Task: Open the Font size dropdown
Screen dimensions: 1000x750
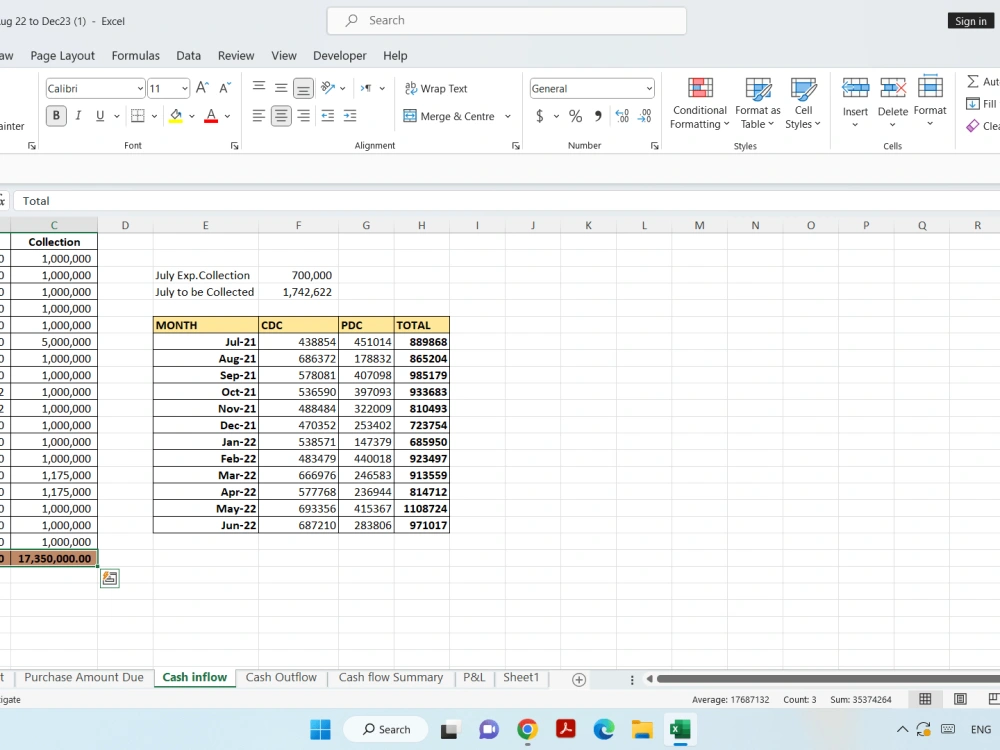Action: [184, 89]
